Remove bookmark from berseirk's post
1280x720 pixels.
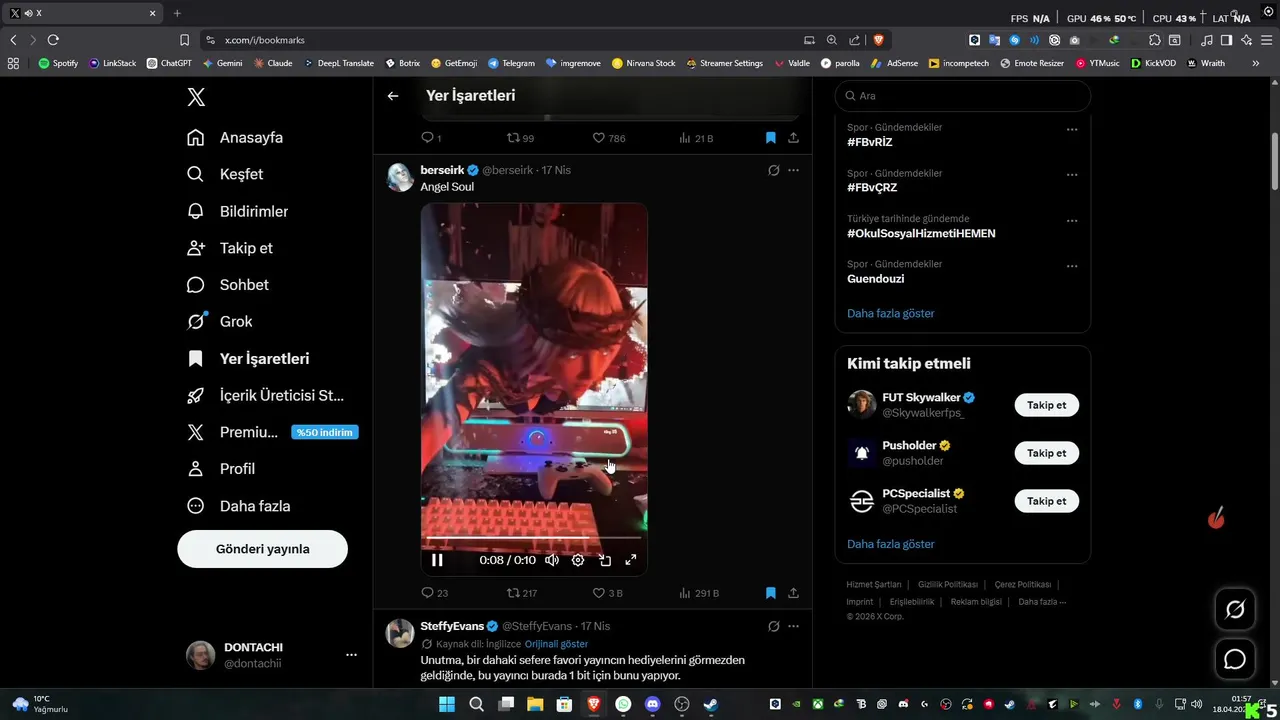point(770,593)
